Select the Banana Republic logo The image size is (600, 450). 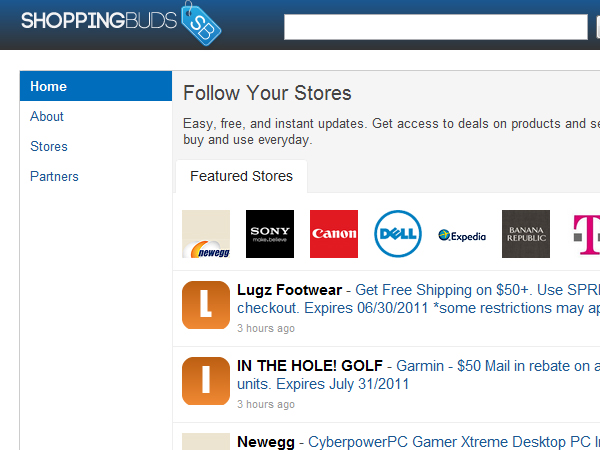click(x=526, y=234)
